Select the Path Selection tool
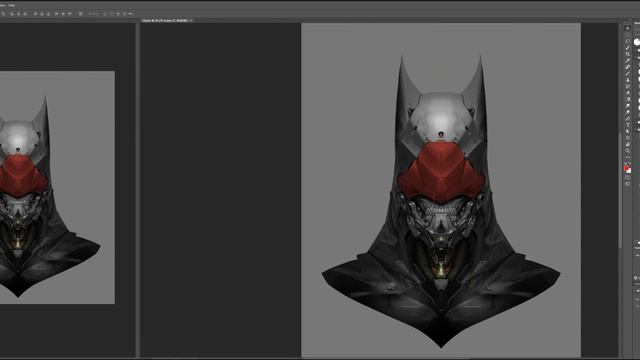The image size is (640, 360). (x=627, y=131)
